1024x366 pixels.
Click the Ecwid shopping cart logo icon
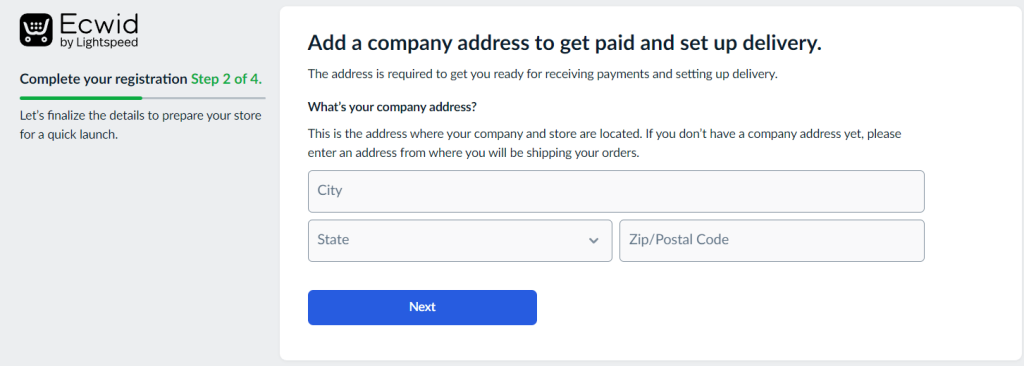[36, 31]
